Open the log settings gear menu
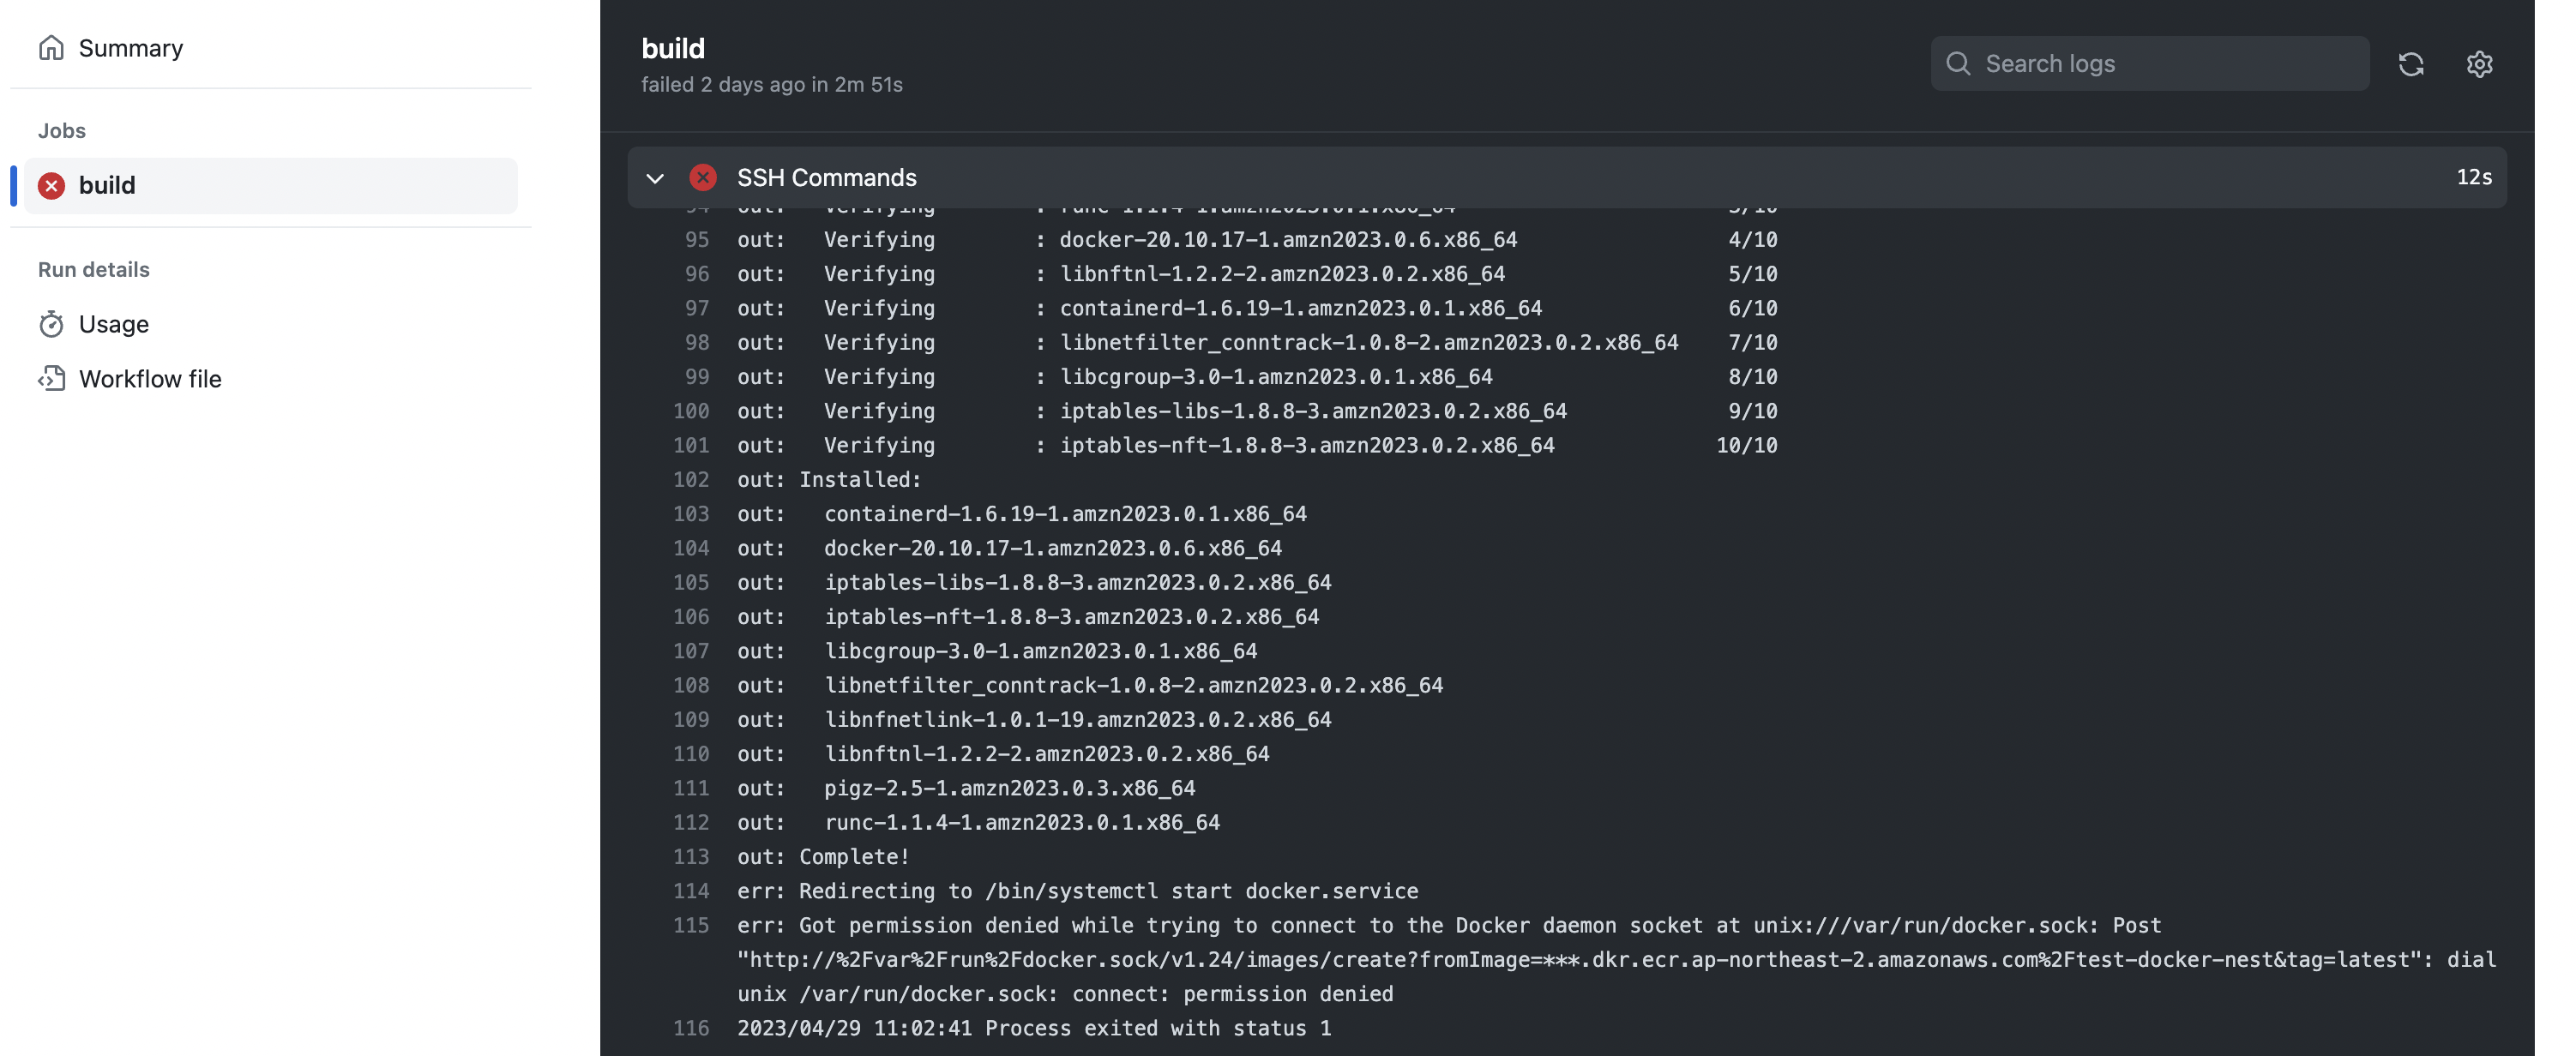 (2479, 64)
